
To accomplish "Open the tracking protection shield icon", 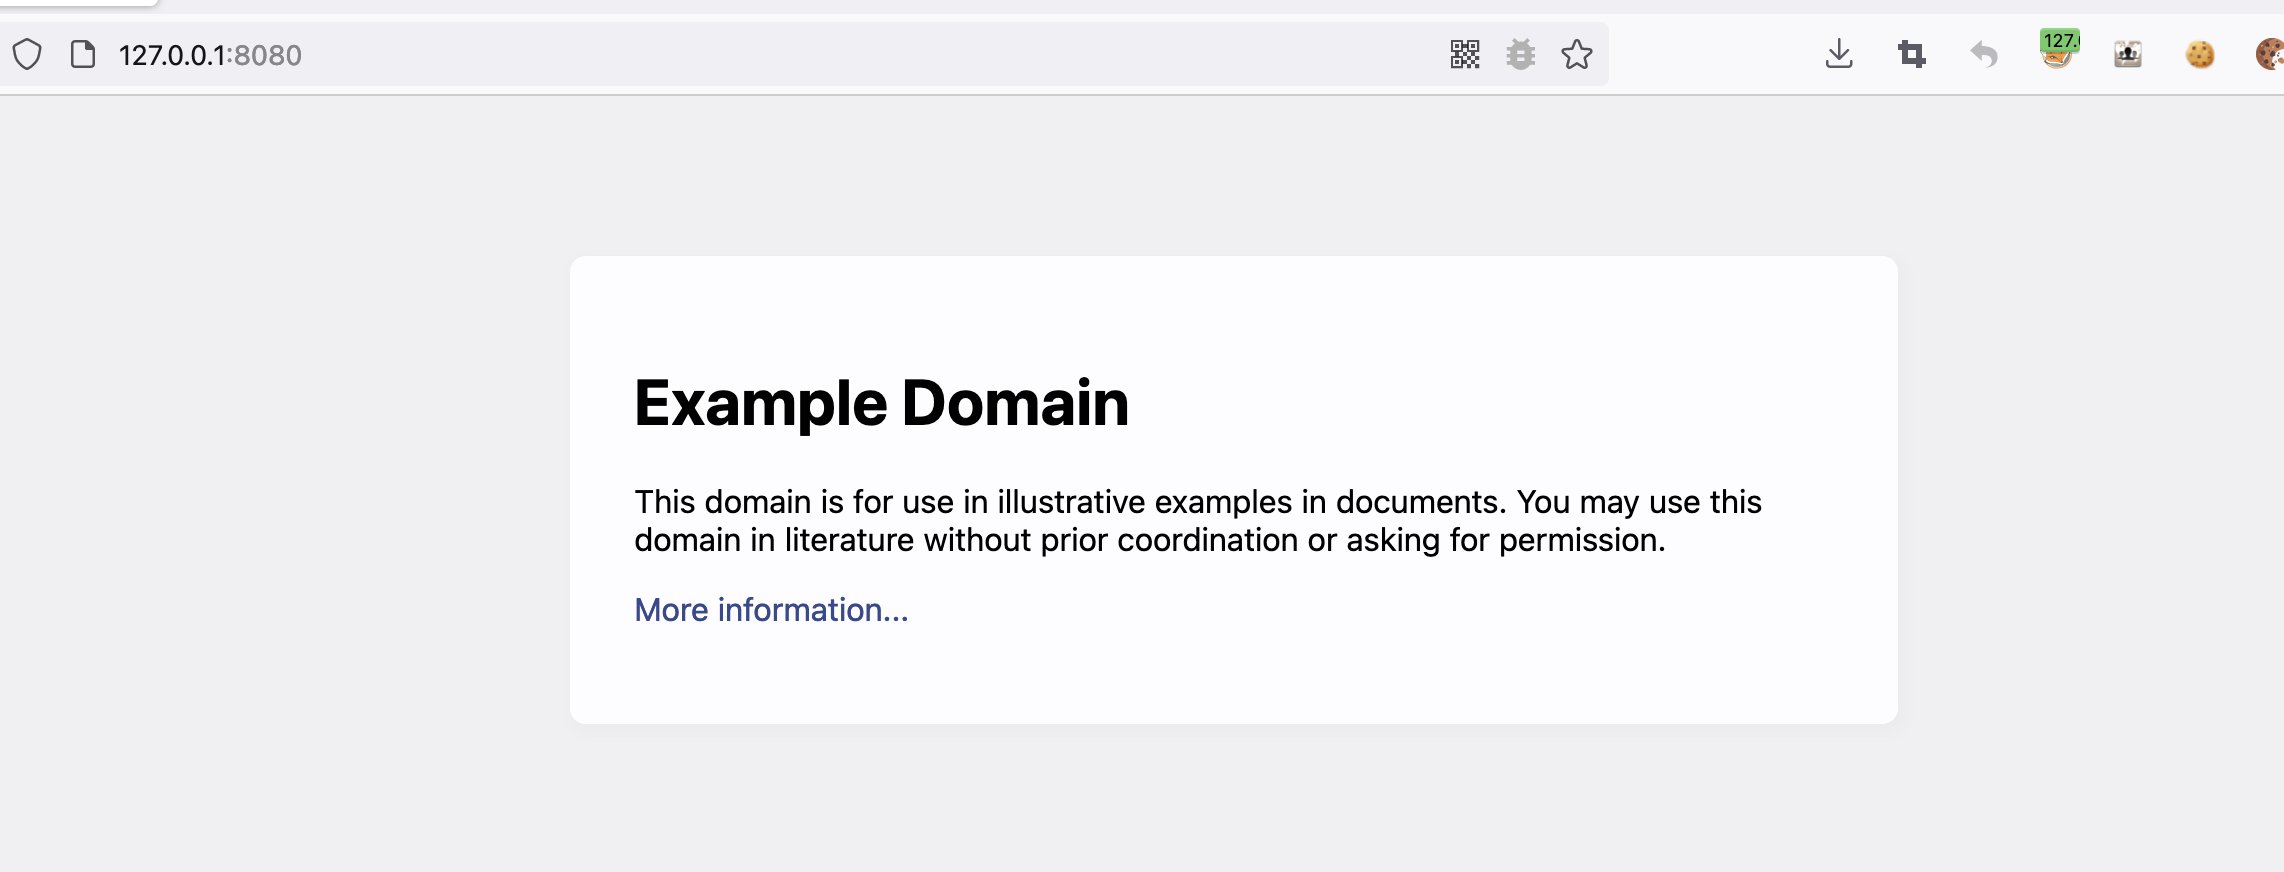I will [x=27, y=54].
